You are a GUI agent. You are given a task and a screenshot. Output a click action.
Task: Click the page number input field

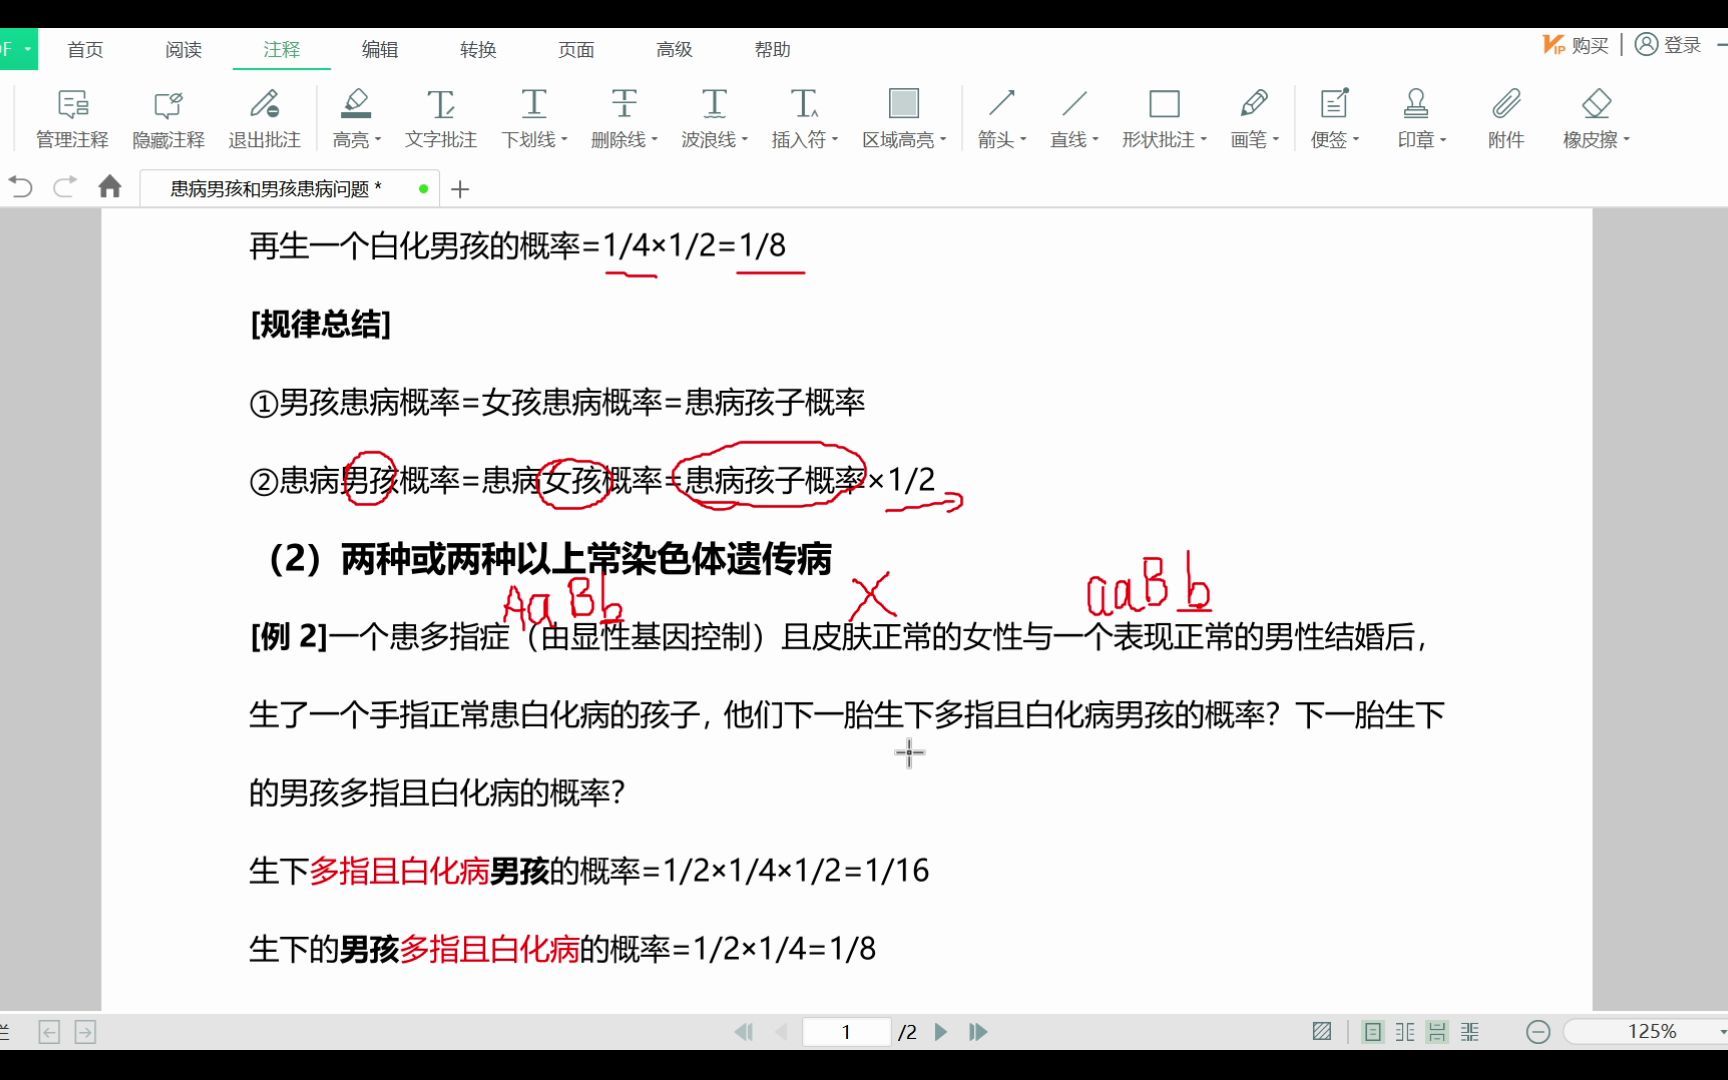pos(846,1032)
